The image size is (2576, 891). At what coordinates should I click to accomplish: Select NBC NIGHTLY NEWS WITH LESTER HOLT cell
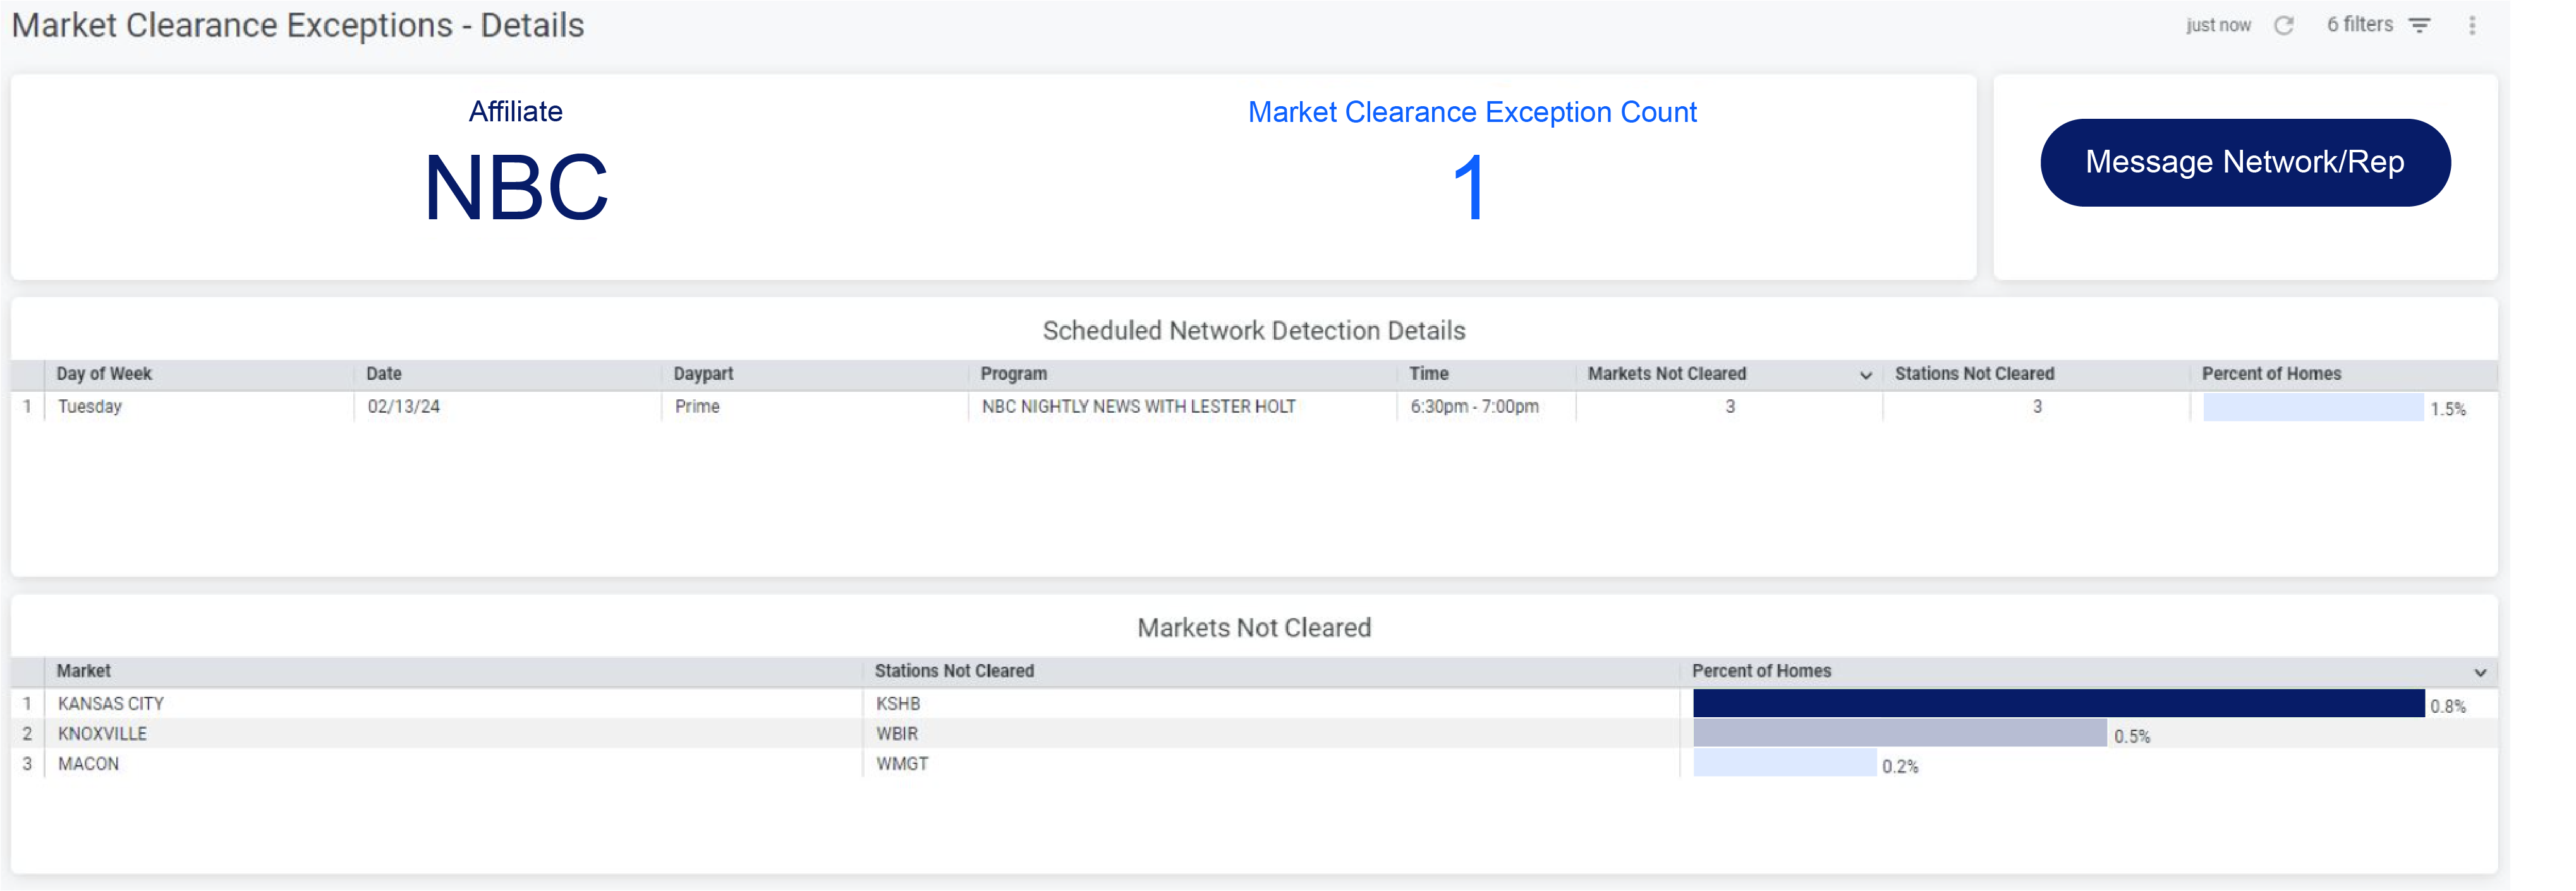(x=1182, y=406)
